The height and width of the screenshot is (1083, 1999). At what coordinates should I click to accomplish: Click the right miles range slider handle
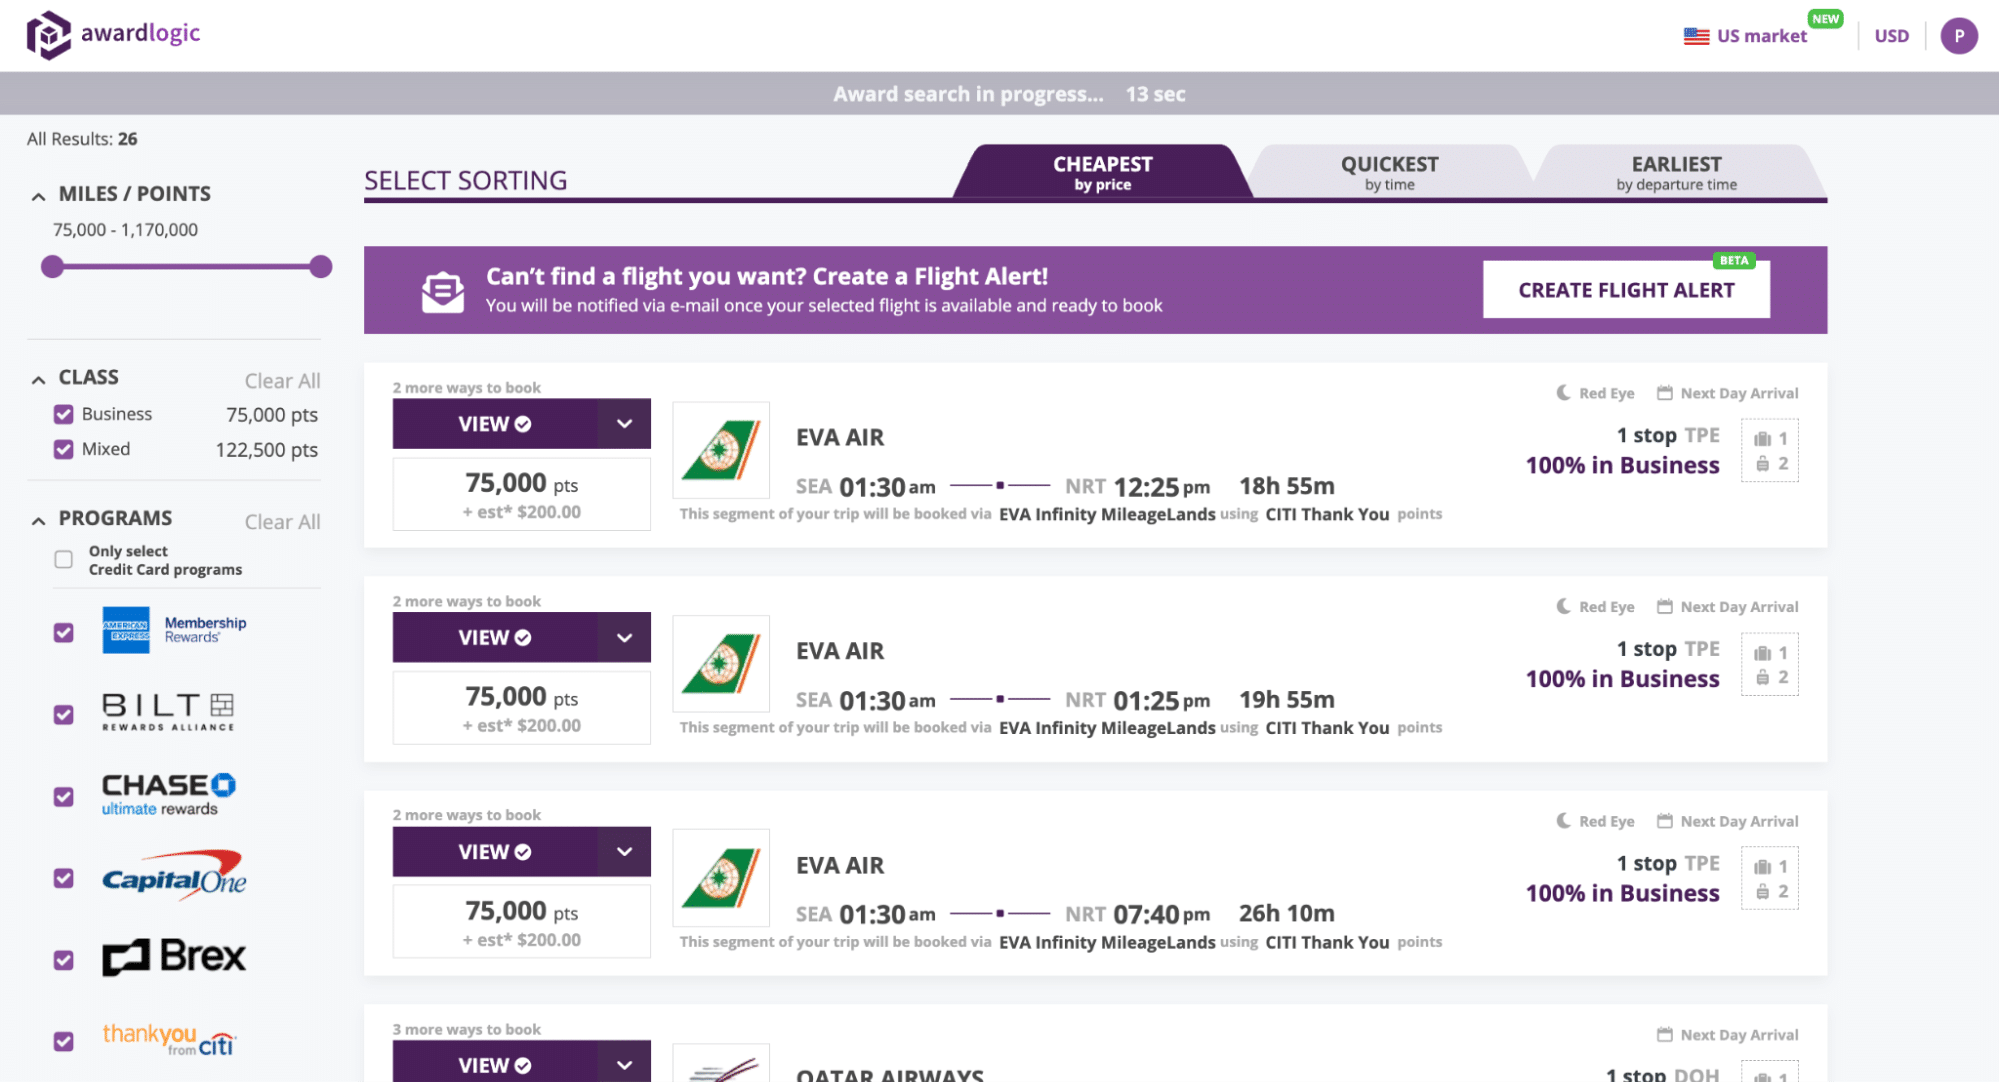320,267
